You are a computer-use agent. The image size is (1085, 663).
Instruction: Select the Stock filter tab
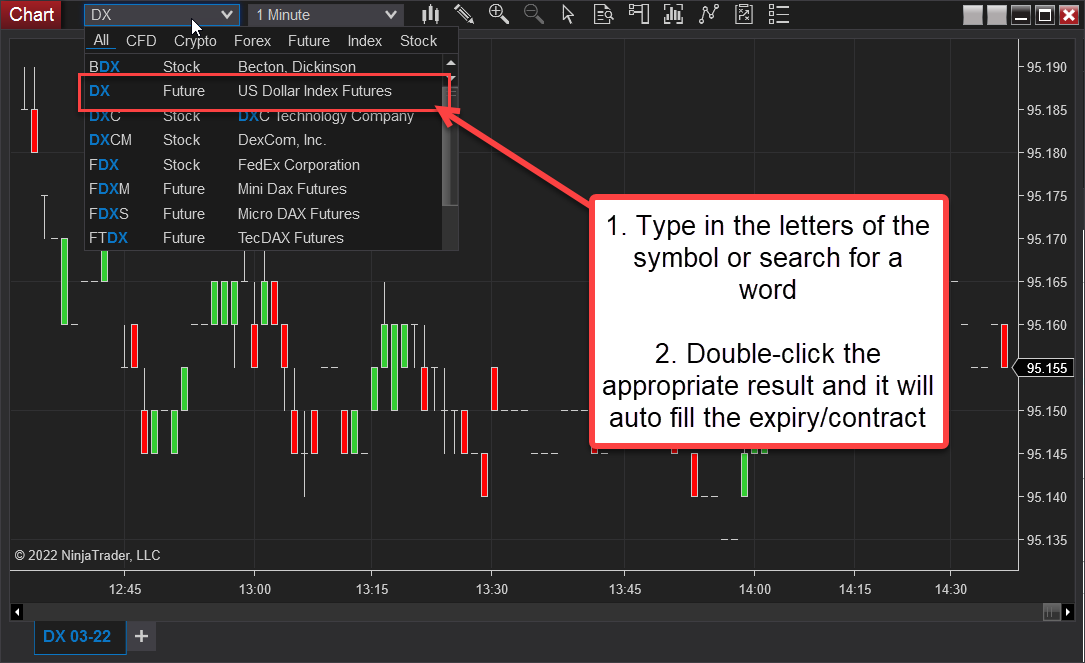(418, 41)
